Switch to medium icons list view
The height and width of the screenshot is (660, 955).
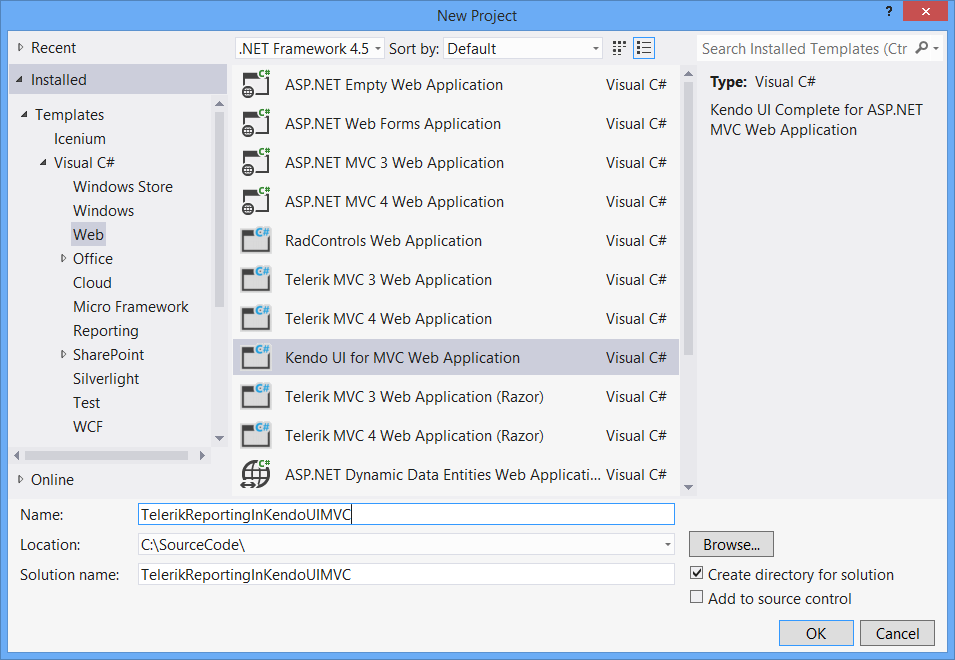coord(644,48)
